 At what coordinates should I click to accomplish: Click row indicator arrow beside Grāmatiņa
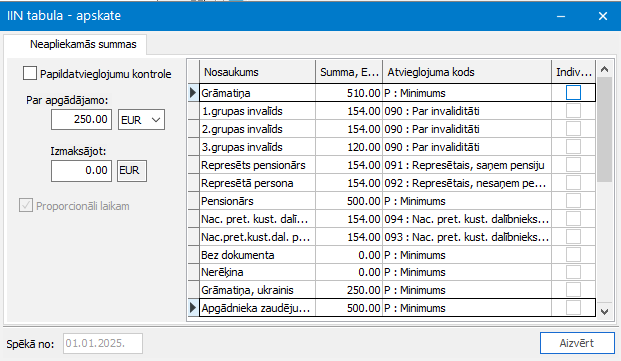pyautogui.click(x=193, y=93)
